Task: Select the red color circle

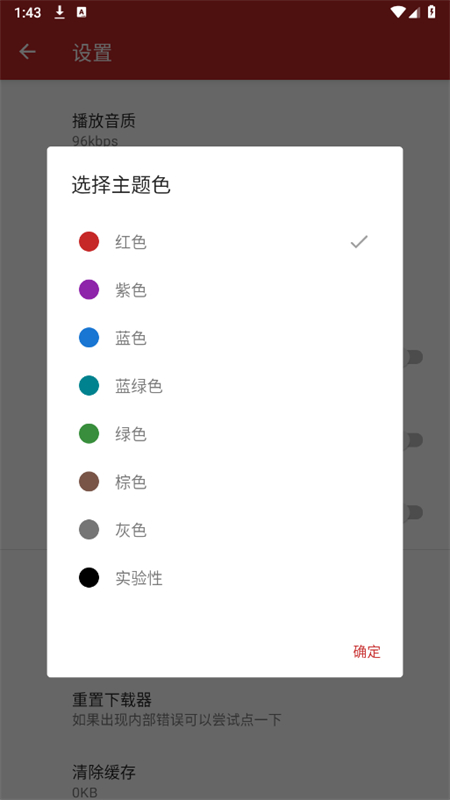Action: pyautogui.click(x=89, y=242)
